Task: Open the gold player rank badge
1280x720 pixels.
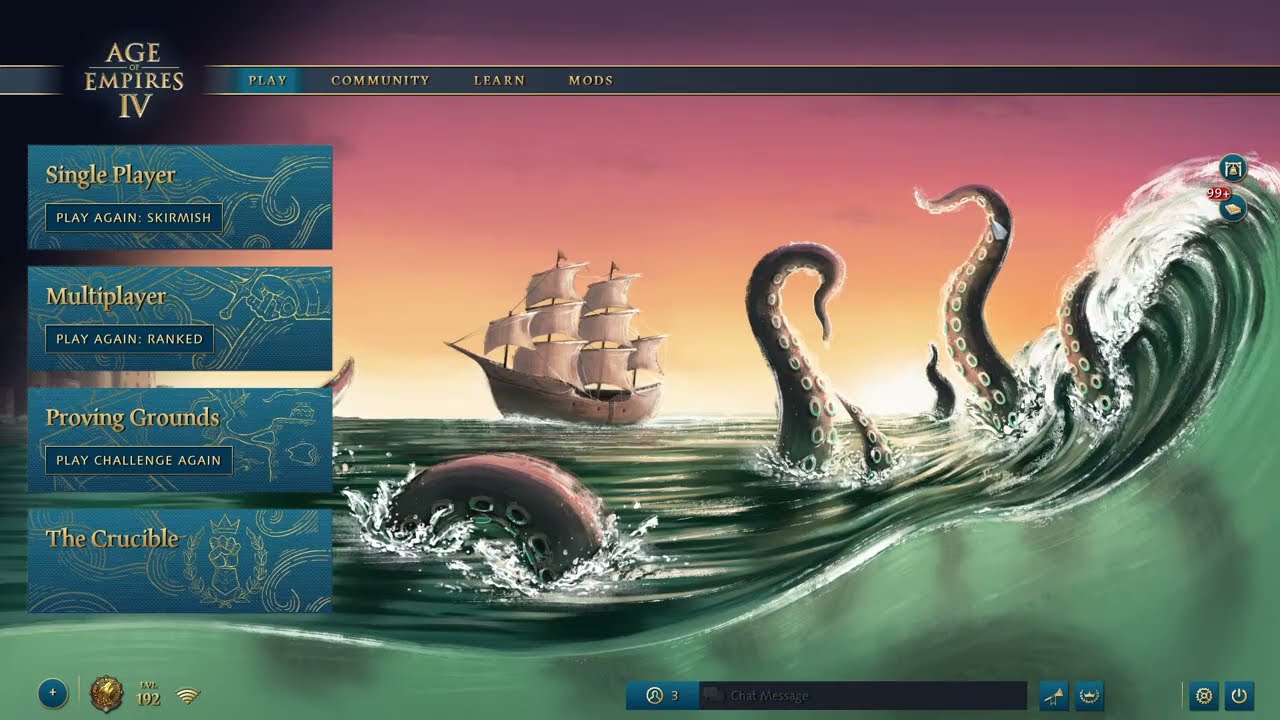Action: (x=107, y=694)
